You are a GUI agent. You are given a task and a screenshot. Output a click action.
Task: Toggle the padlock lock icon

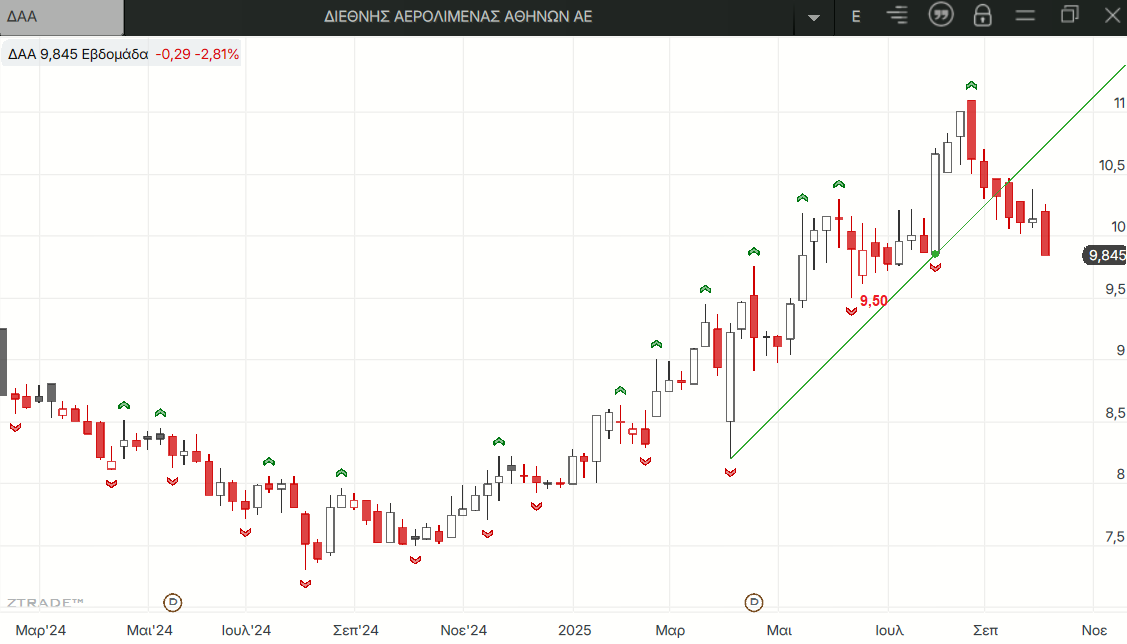tap(982, 16)
